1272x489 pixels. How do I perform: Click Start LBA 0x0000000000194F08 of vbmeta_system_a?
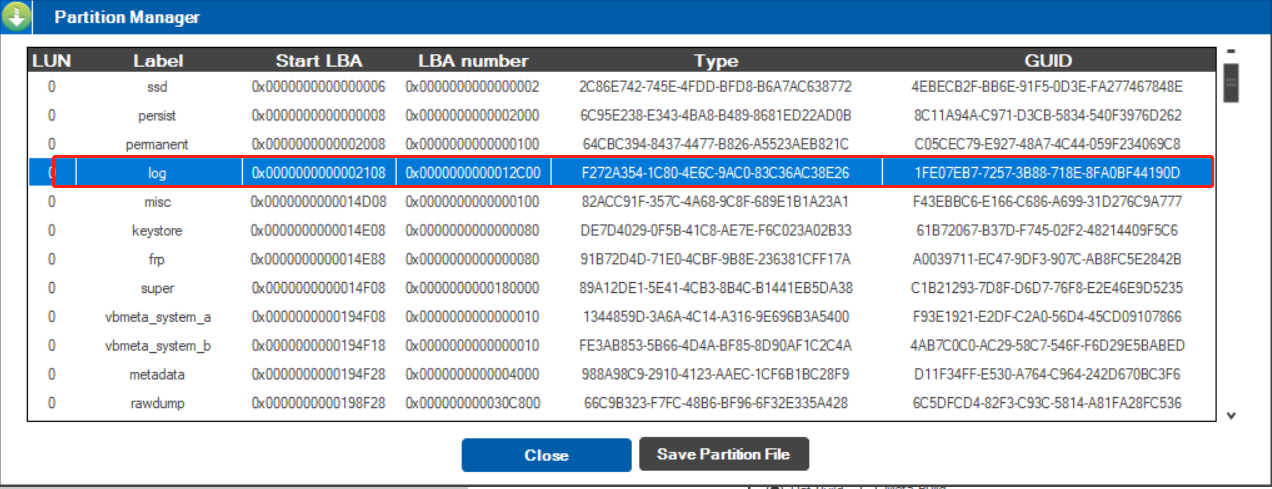[319, 318]
